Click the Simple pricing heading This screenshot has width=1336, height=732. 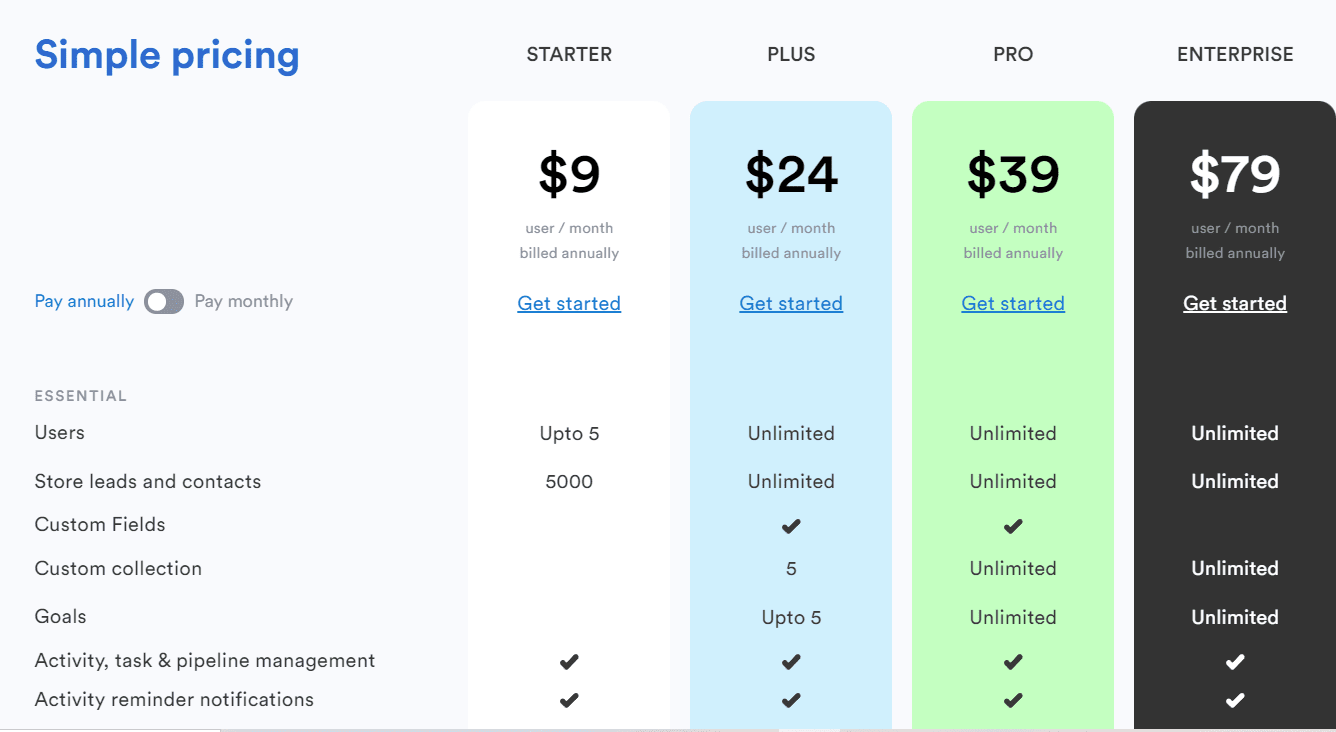point(167,55)
